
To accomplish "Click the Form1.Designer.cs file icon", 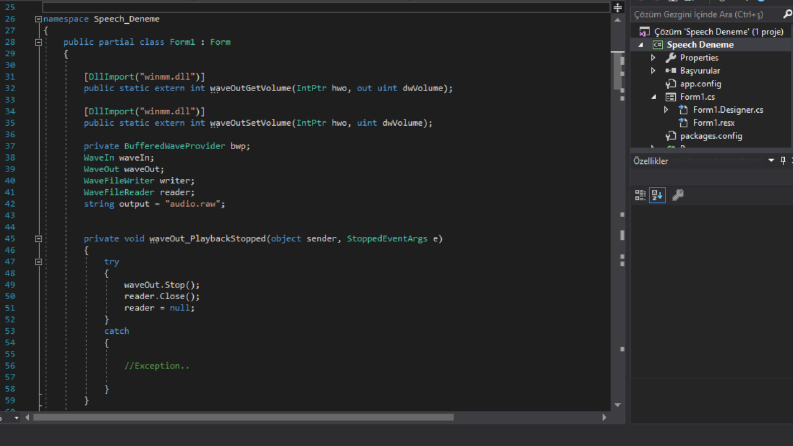I will pos(683,110).
